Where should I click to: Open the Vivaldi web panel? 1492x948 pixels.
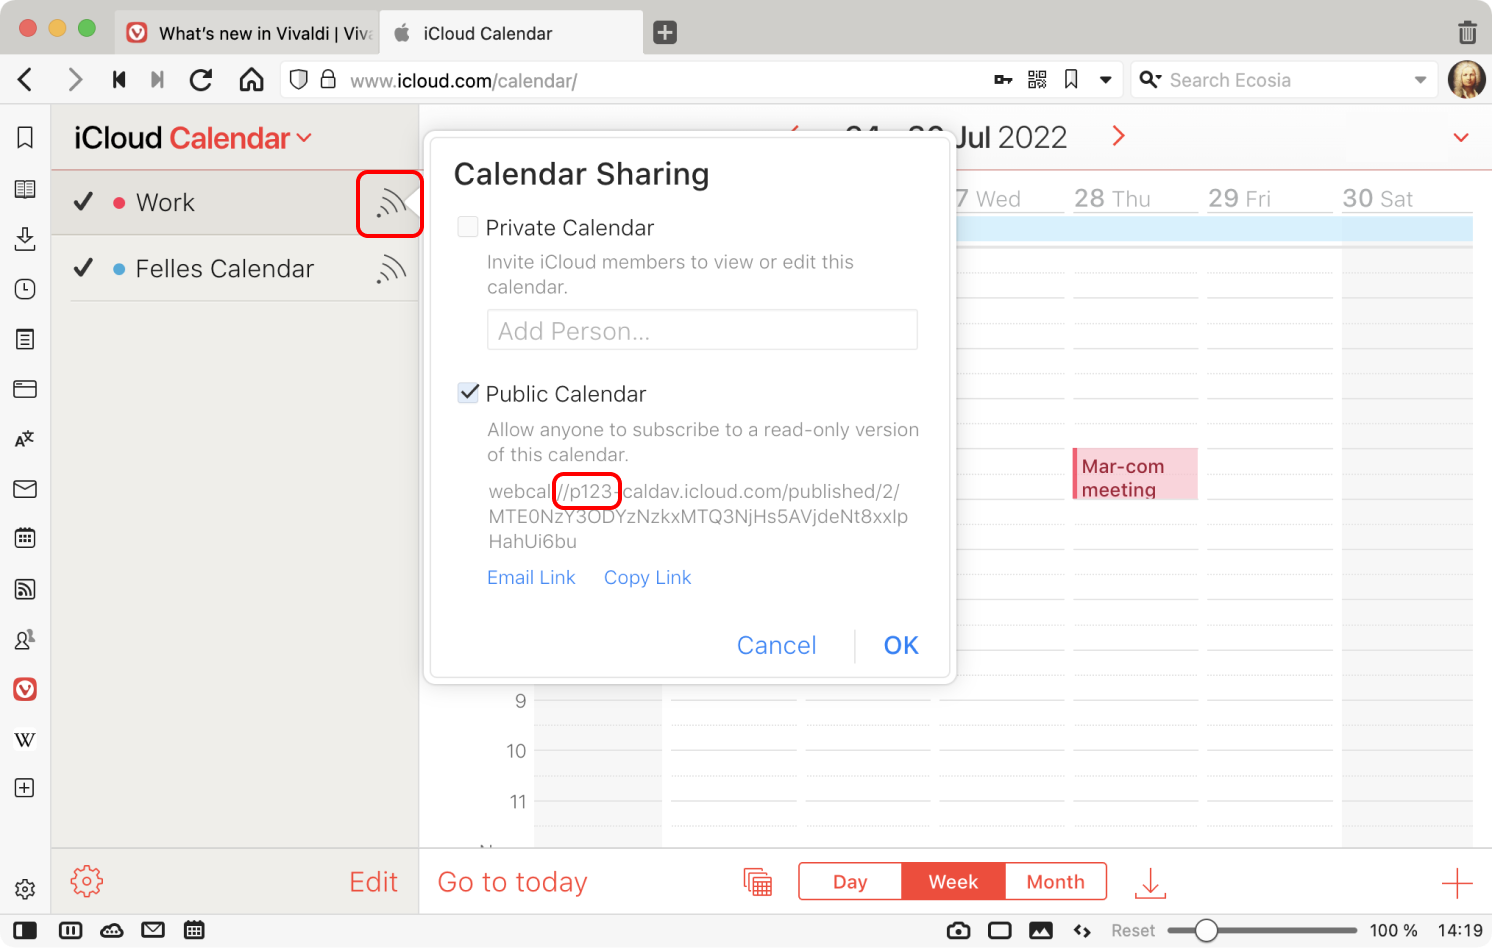pos(25,689)
